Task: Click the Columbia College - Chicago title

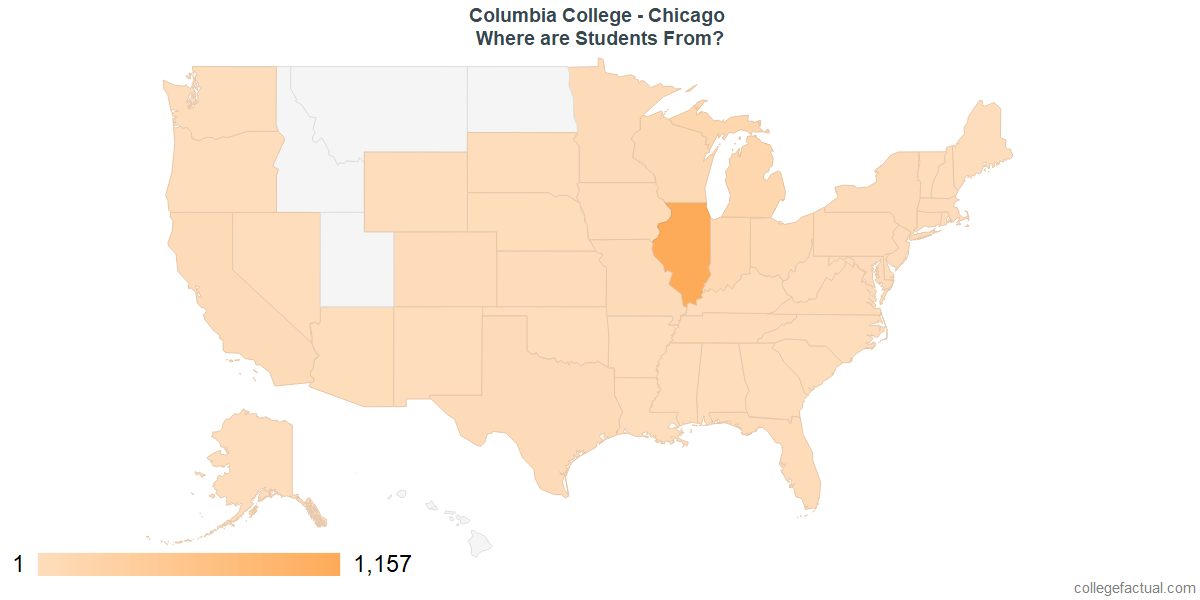Action: point(599,16)
